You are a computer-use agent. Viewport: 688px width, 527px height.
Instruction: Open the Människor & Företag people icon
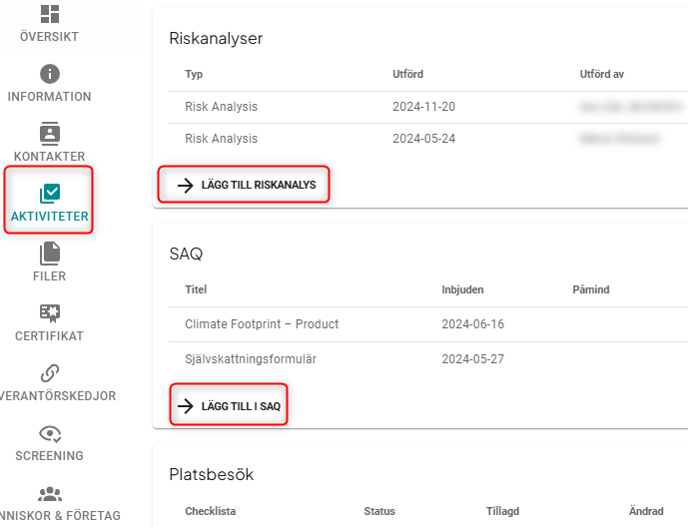[x=49, y=494]
